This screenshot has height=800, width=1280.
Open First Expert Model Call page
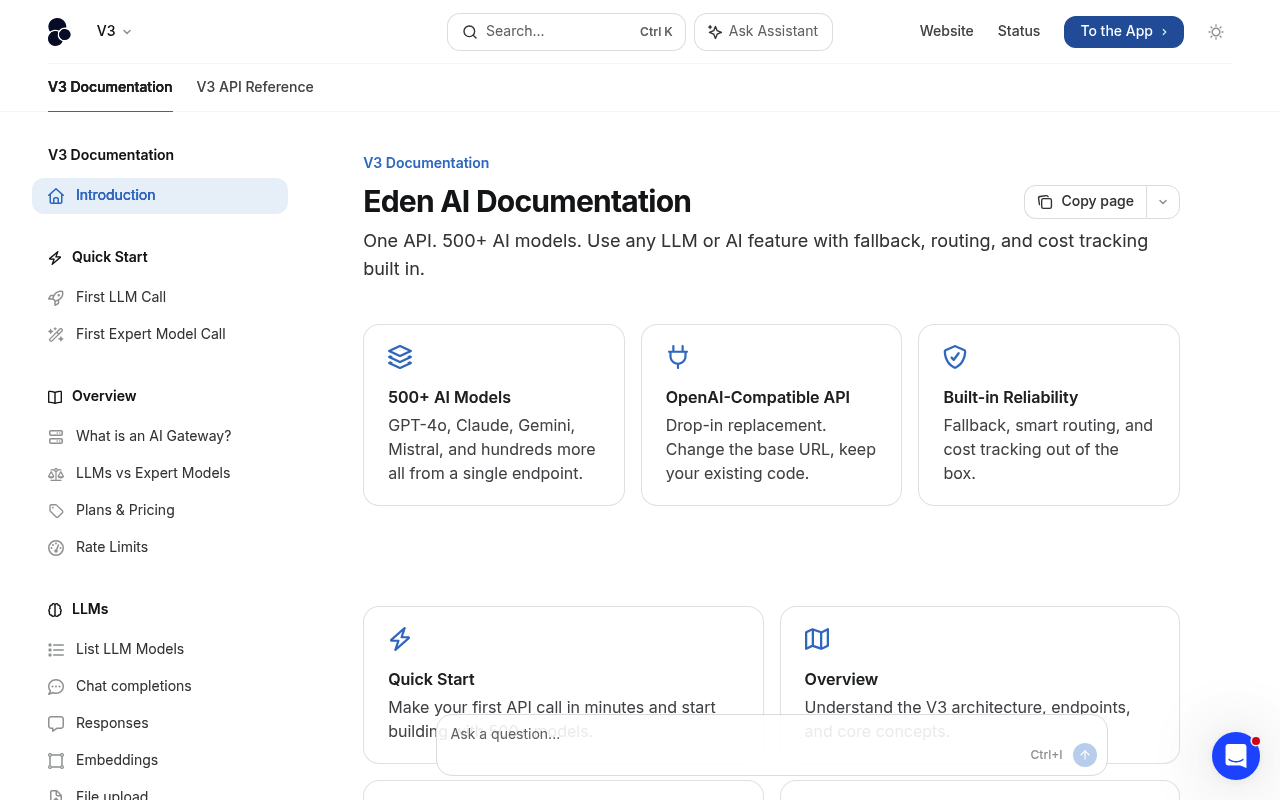(x=151, y=334)
